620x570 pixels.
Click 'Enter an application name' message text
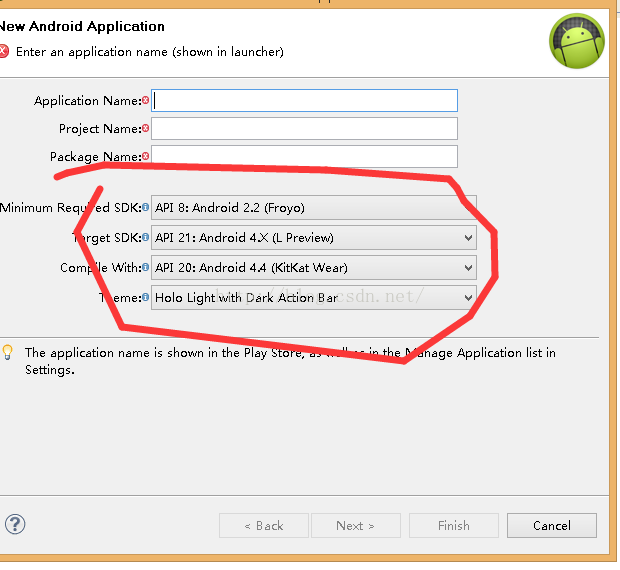150,52
